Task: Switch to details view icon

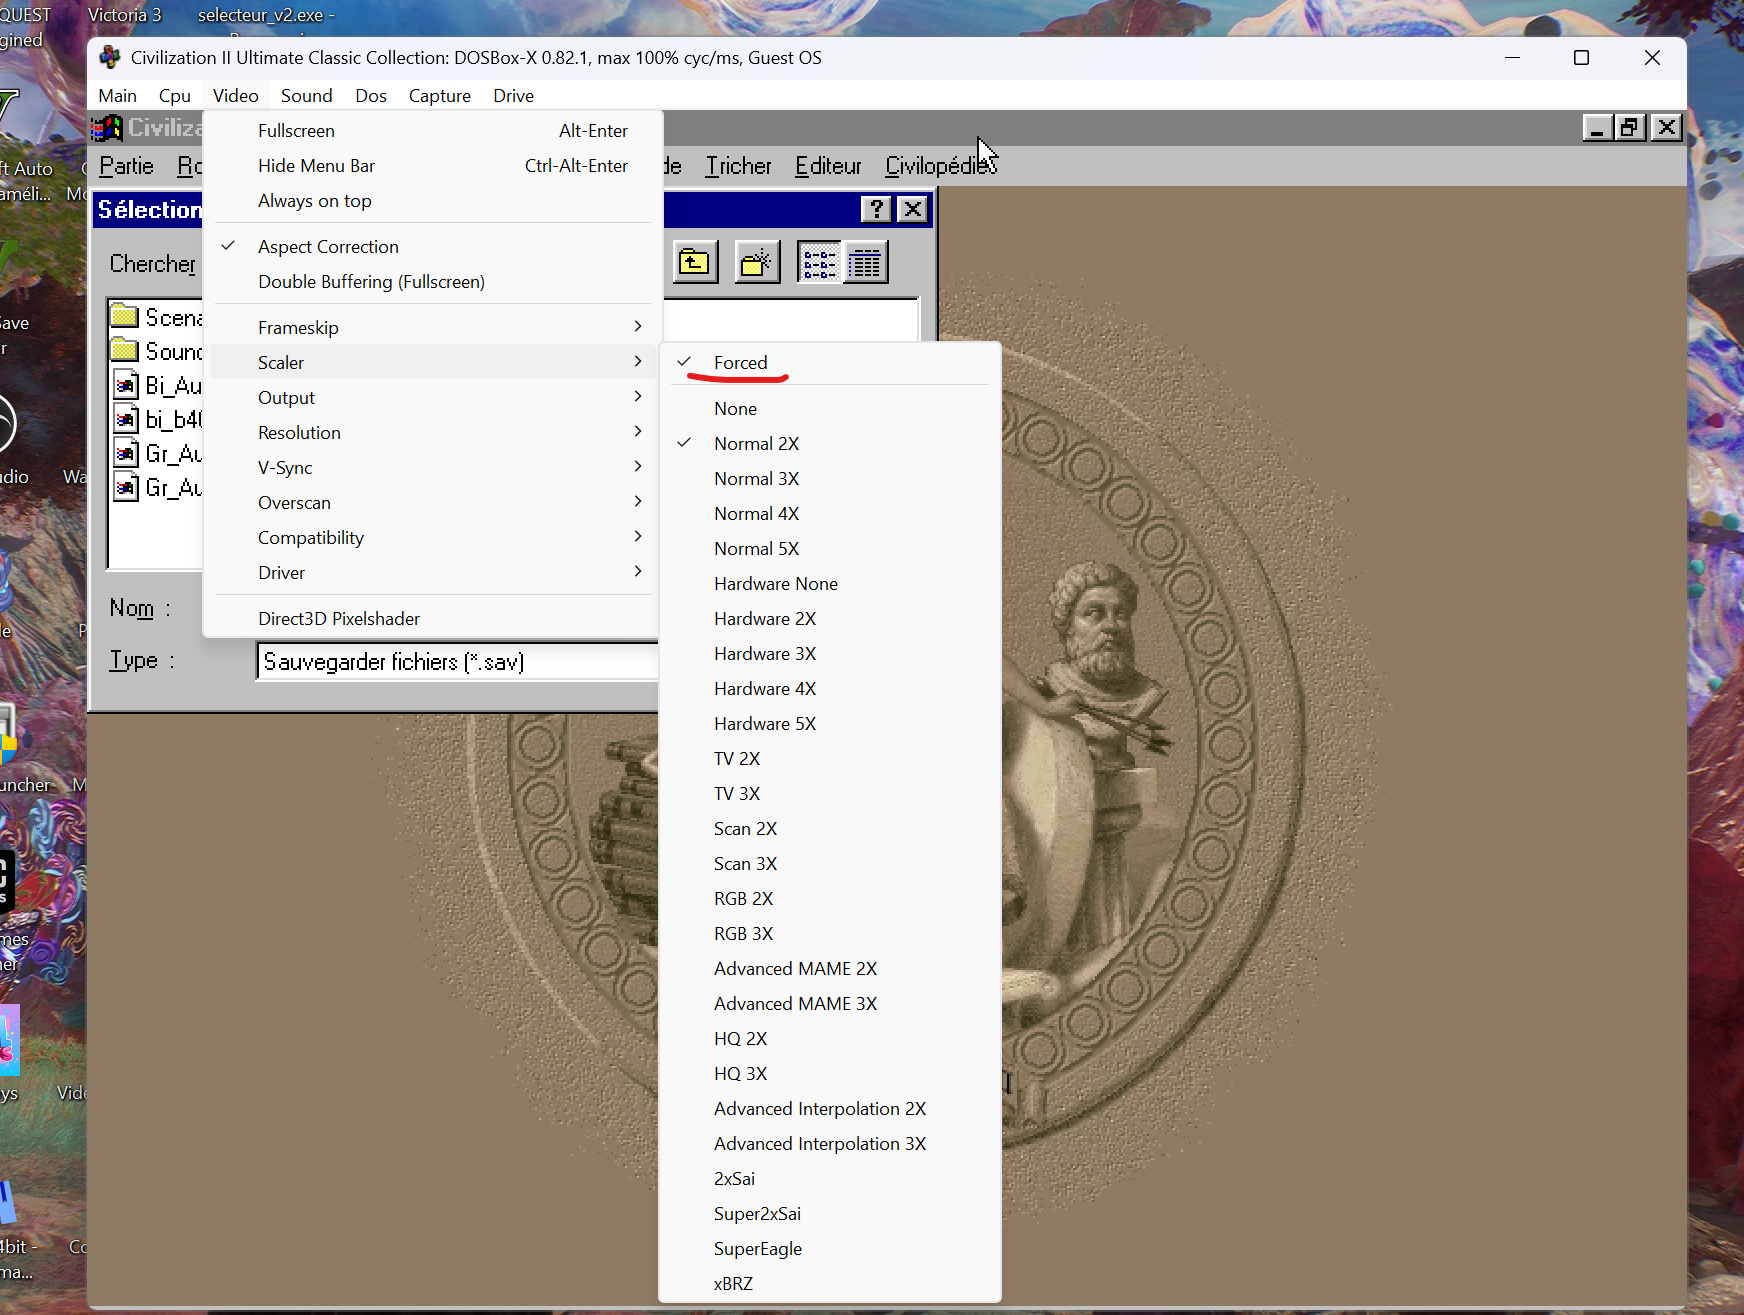Action: 865,263
